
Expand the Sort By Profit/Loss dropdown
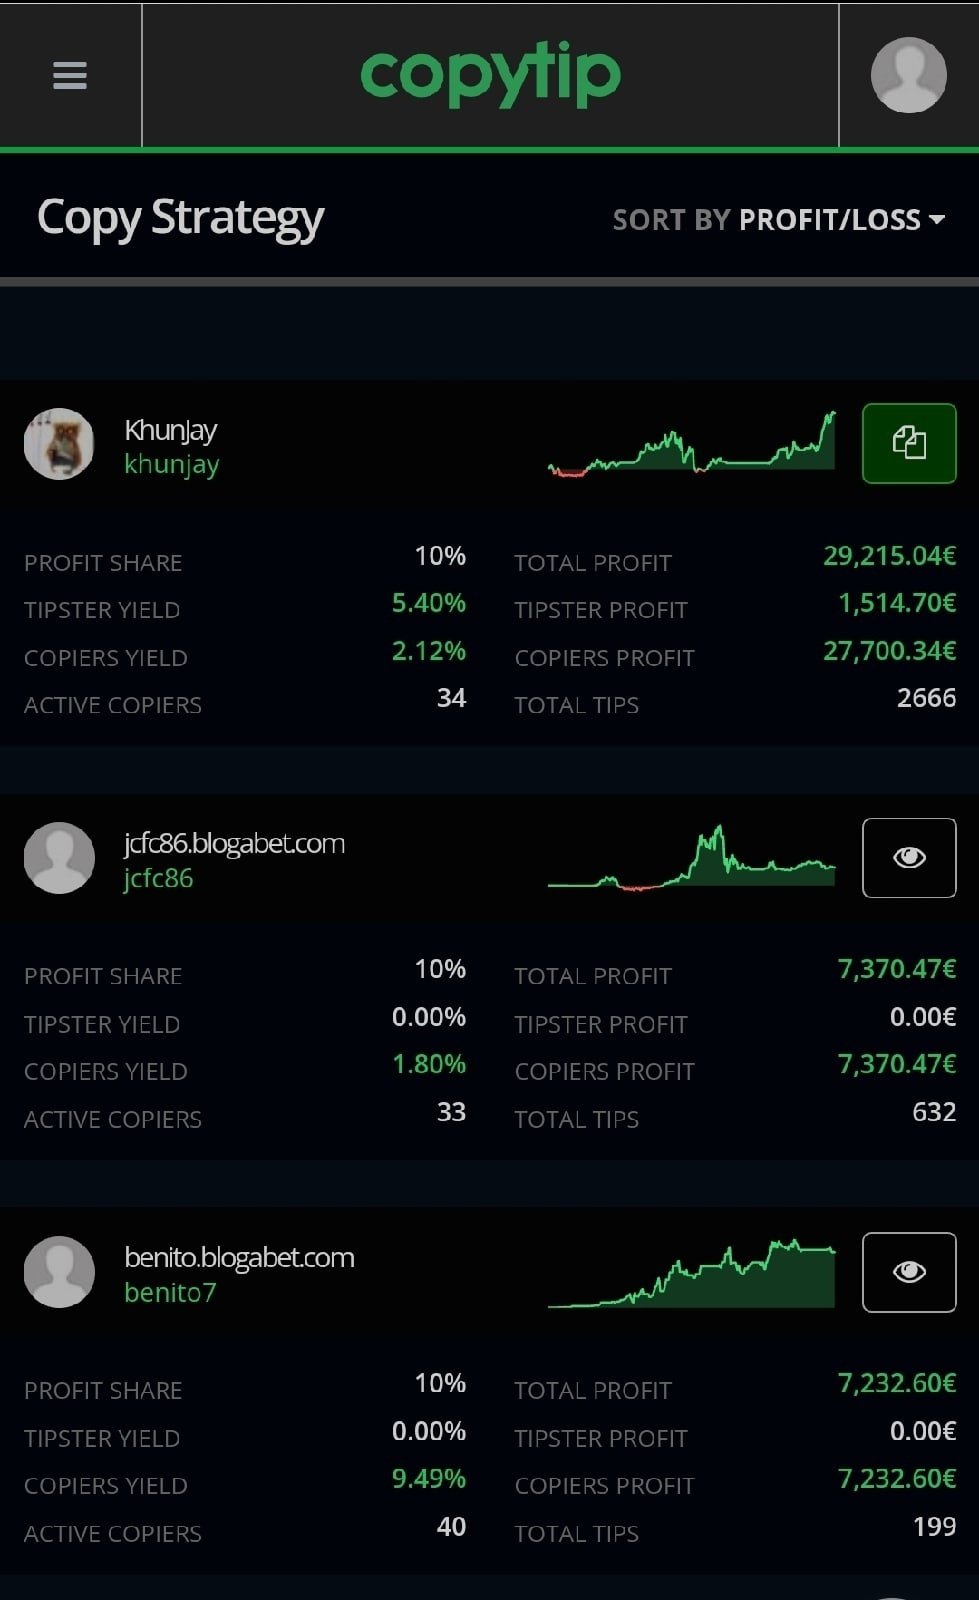tap(777, 220)
